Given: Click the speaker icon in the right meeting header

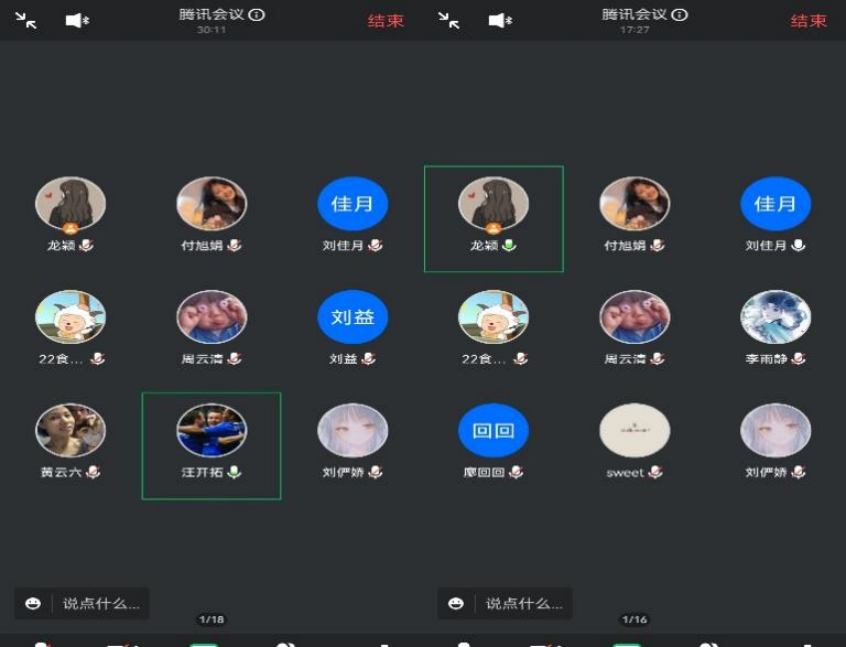Looking at the screenshot, I should (x=500, y=21).
